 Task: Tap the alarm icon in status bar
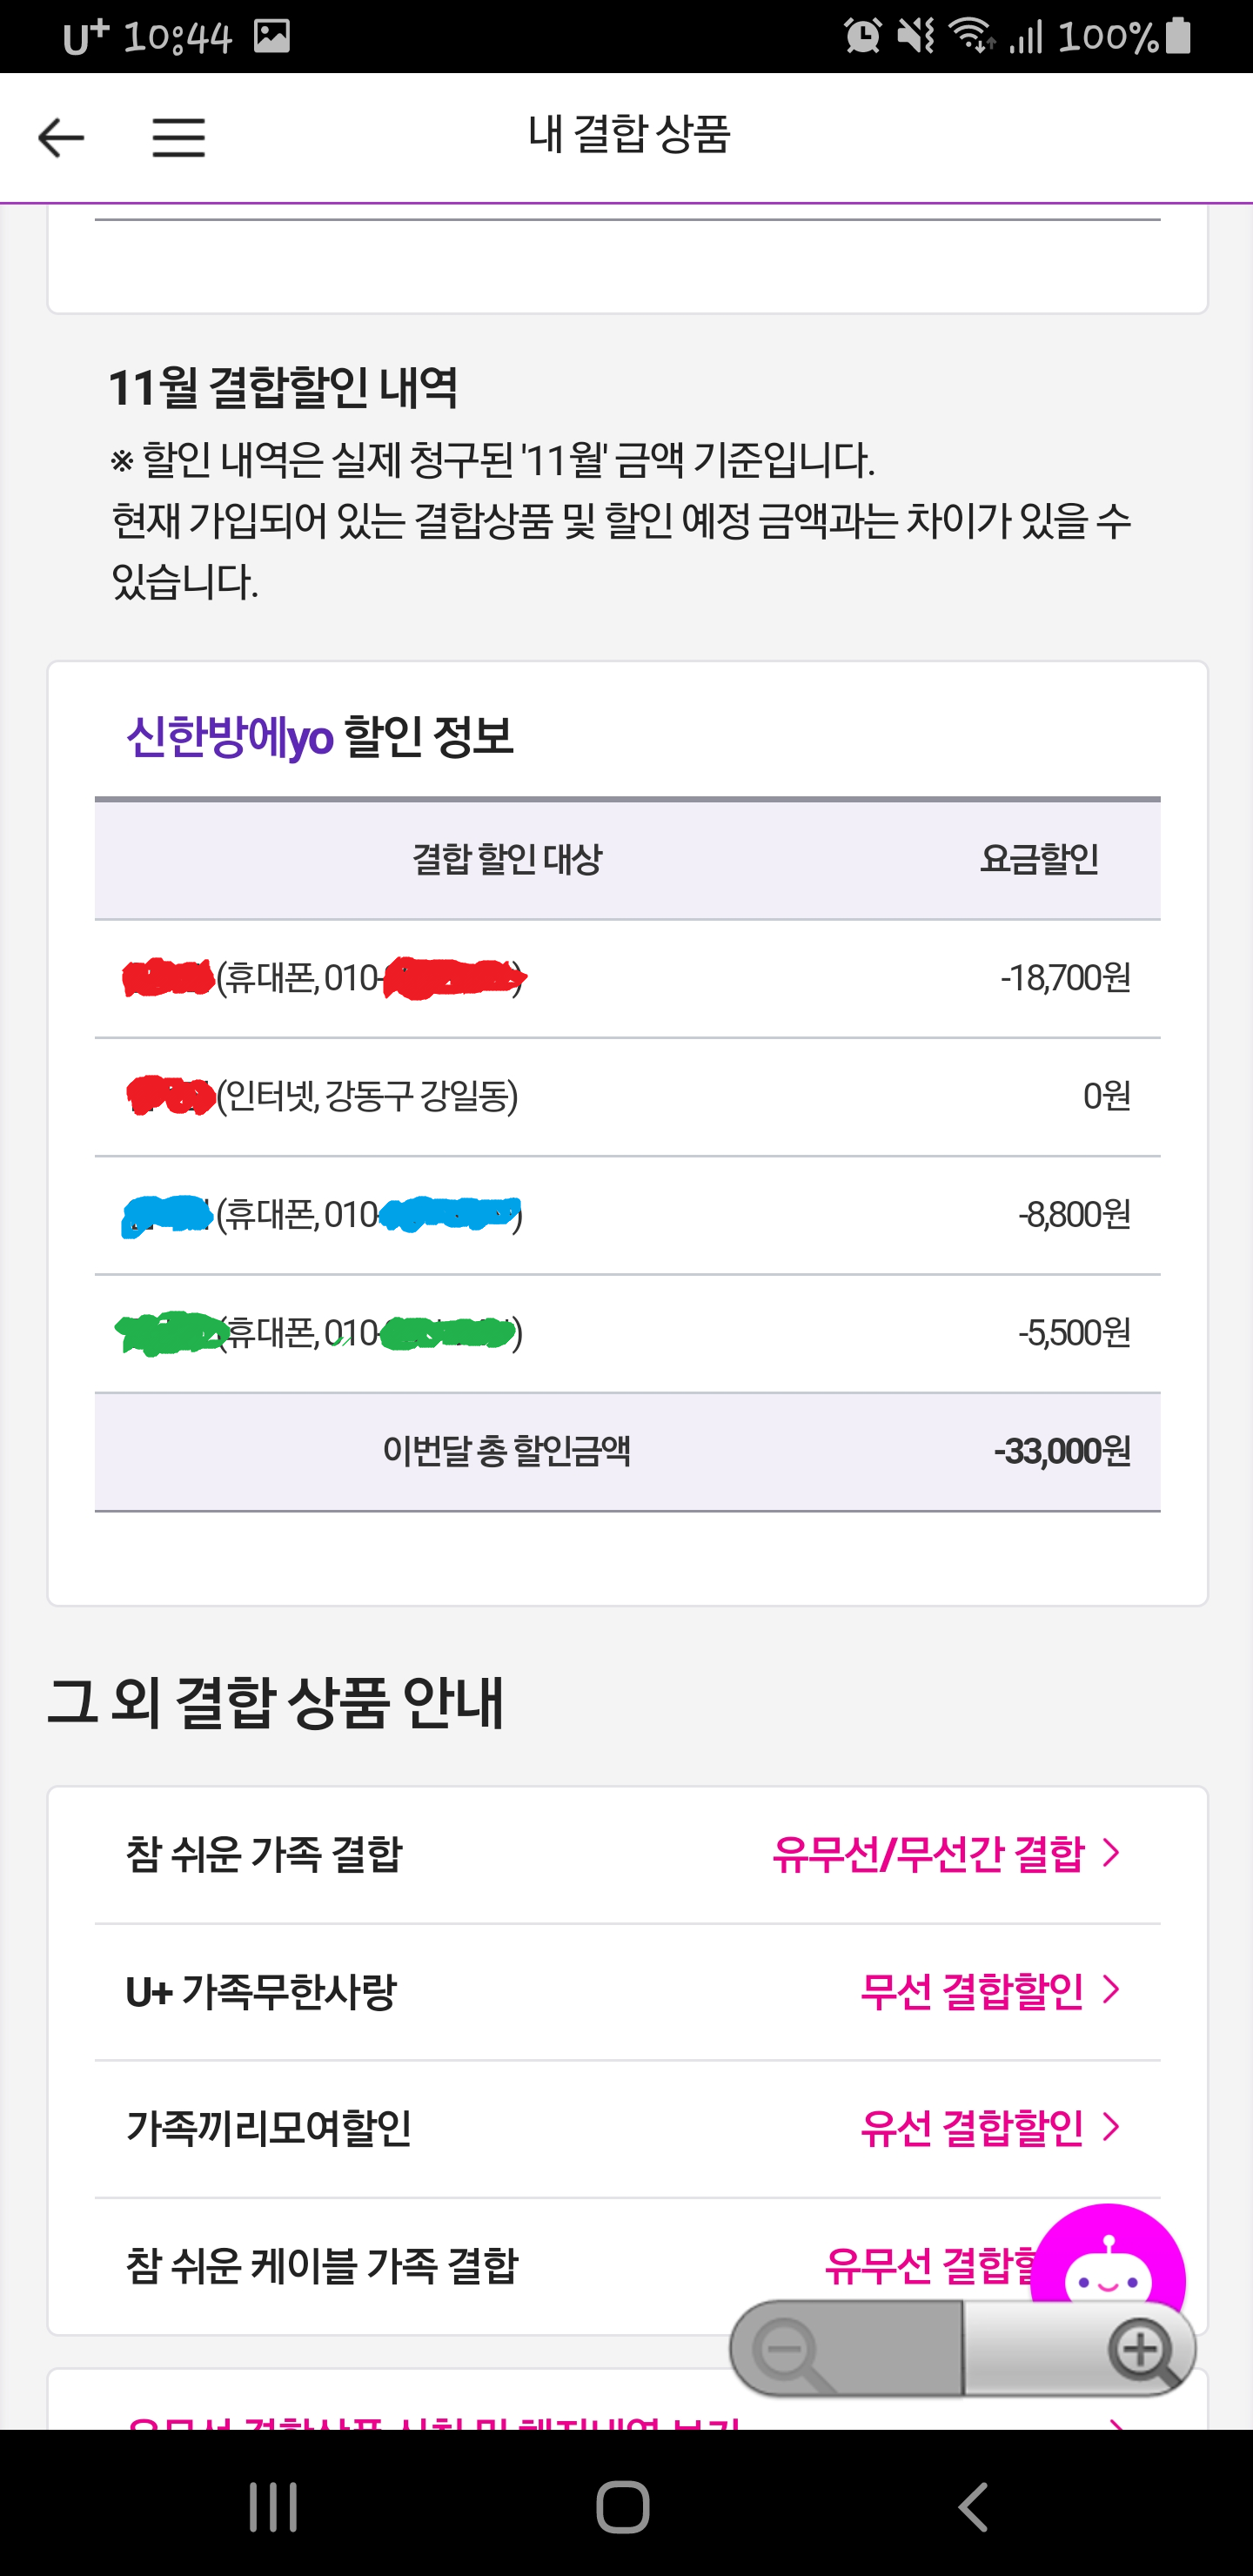(862, 37)
